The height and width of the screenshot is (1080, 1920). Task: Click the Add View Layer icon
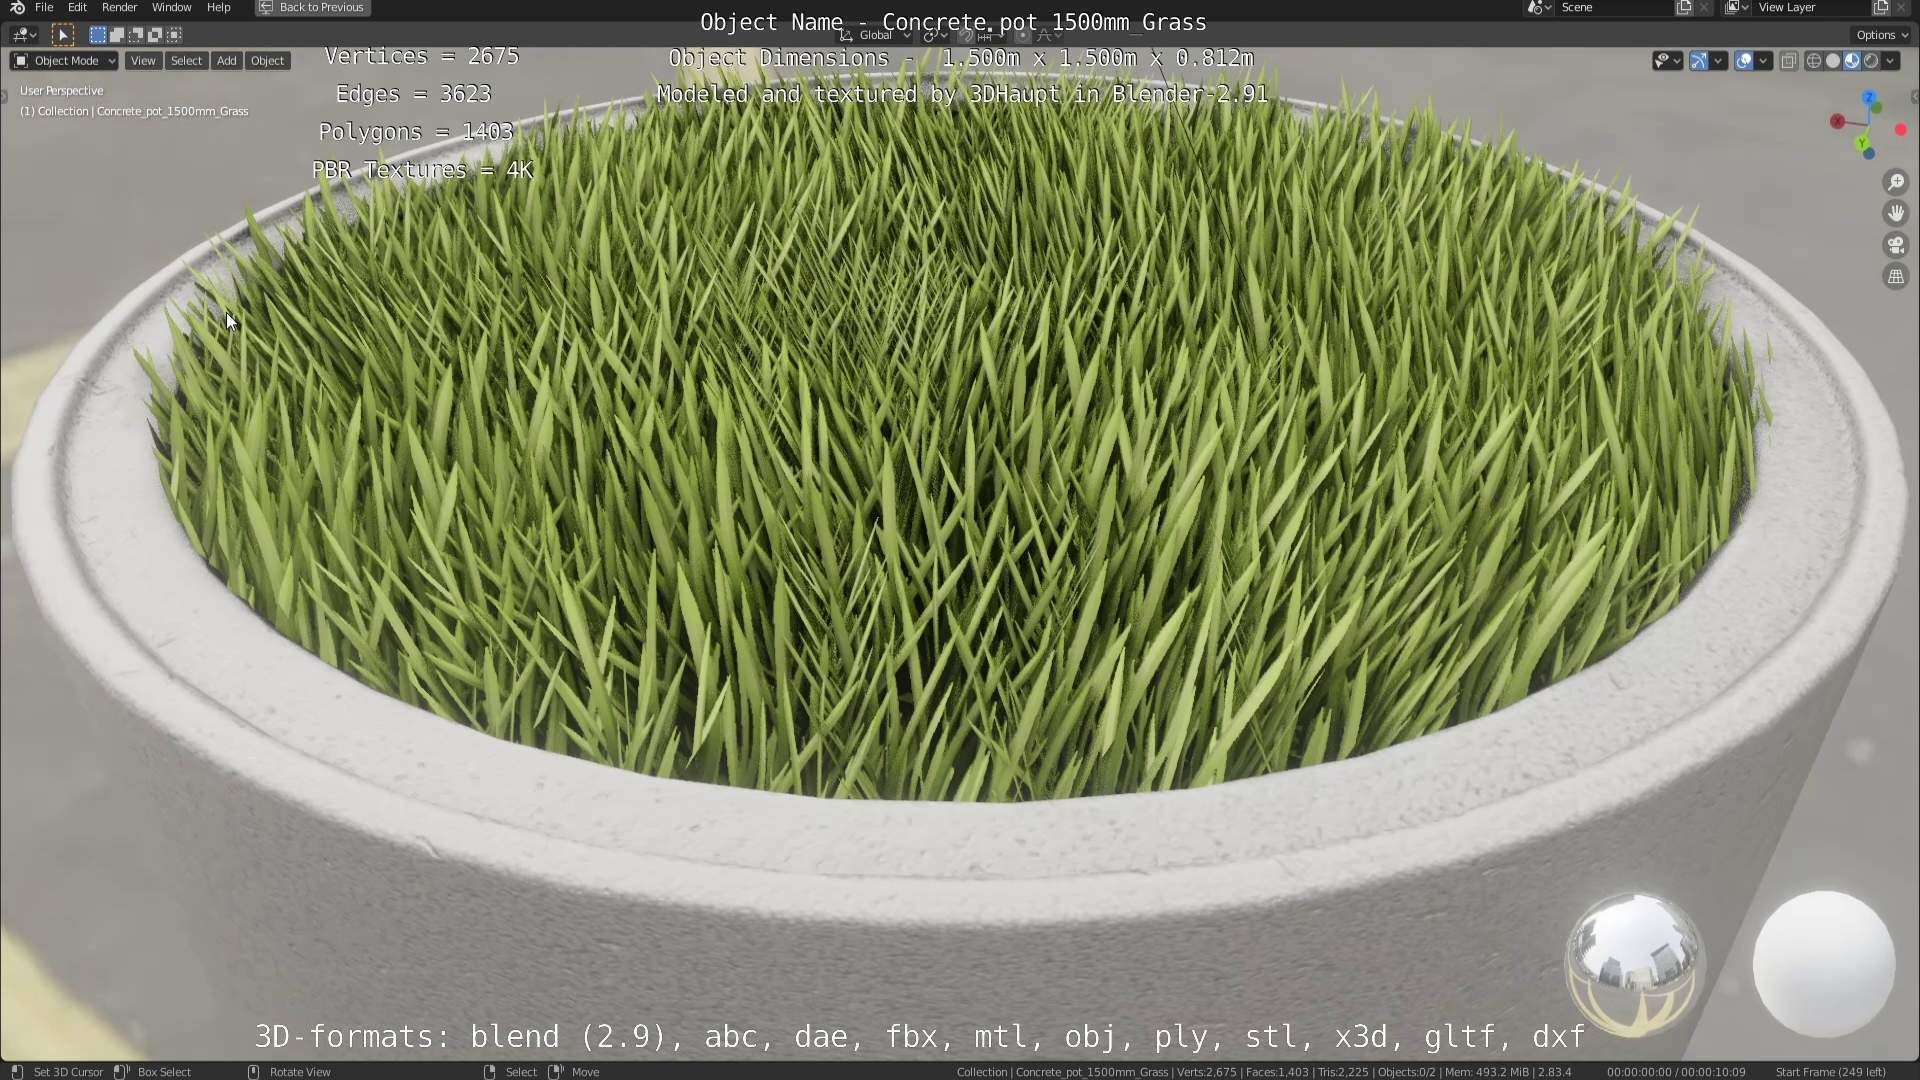point(1881,8)
